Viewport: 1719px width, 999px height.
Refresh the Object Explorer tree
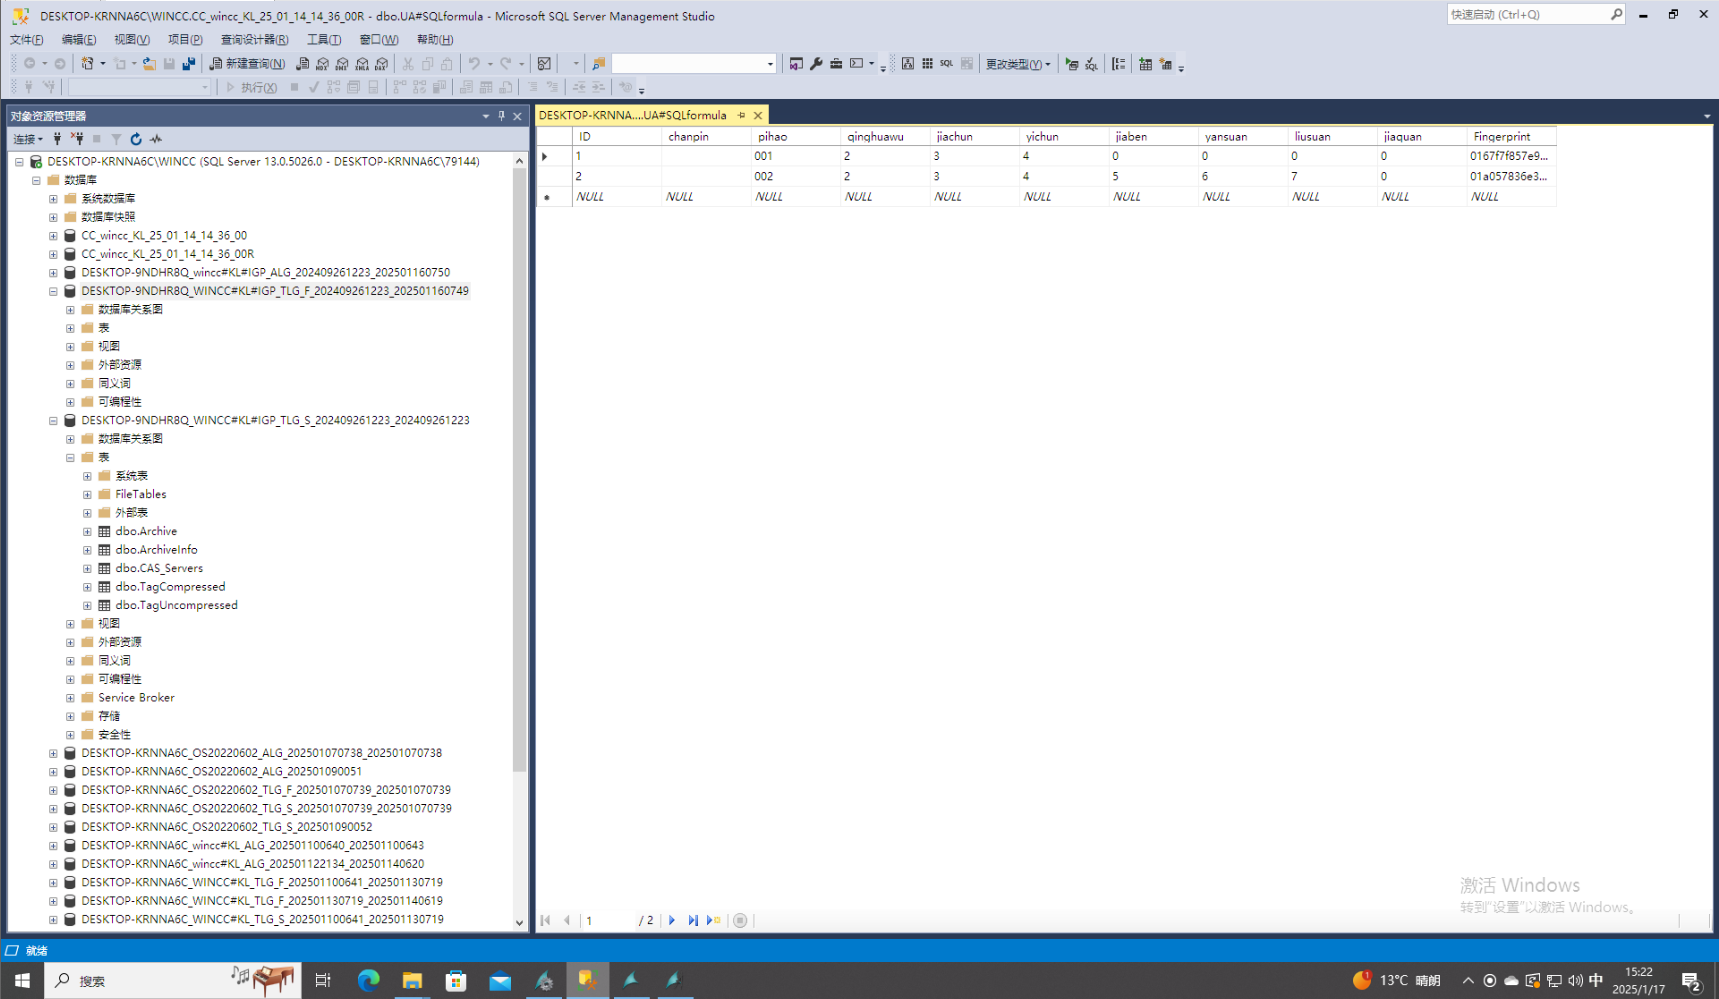[136, 139]
